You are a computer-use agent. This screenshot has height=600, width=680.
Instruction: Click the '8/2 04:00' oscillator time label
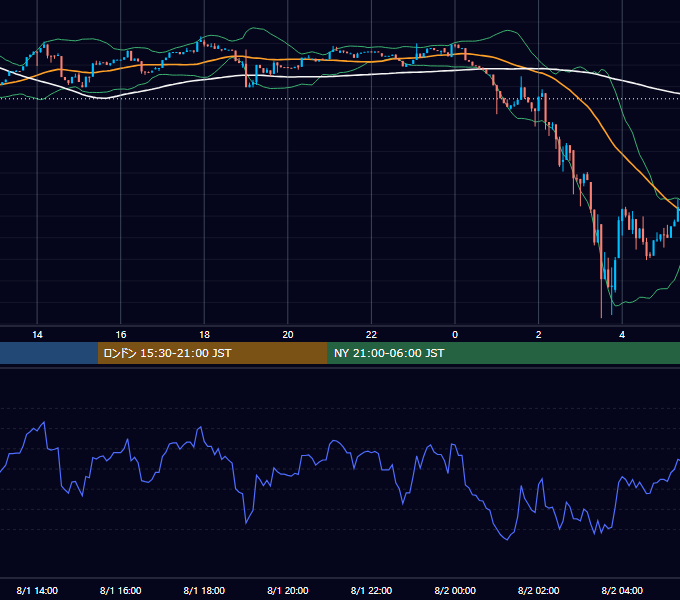coord(622,590)
